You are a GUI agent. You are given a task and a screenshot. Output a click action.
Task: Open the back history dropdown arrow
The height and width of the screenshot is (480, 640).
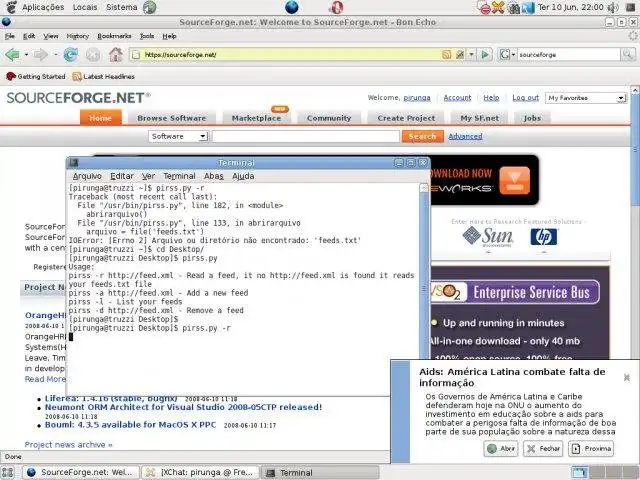coord(26,54)
